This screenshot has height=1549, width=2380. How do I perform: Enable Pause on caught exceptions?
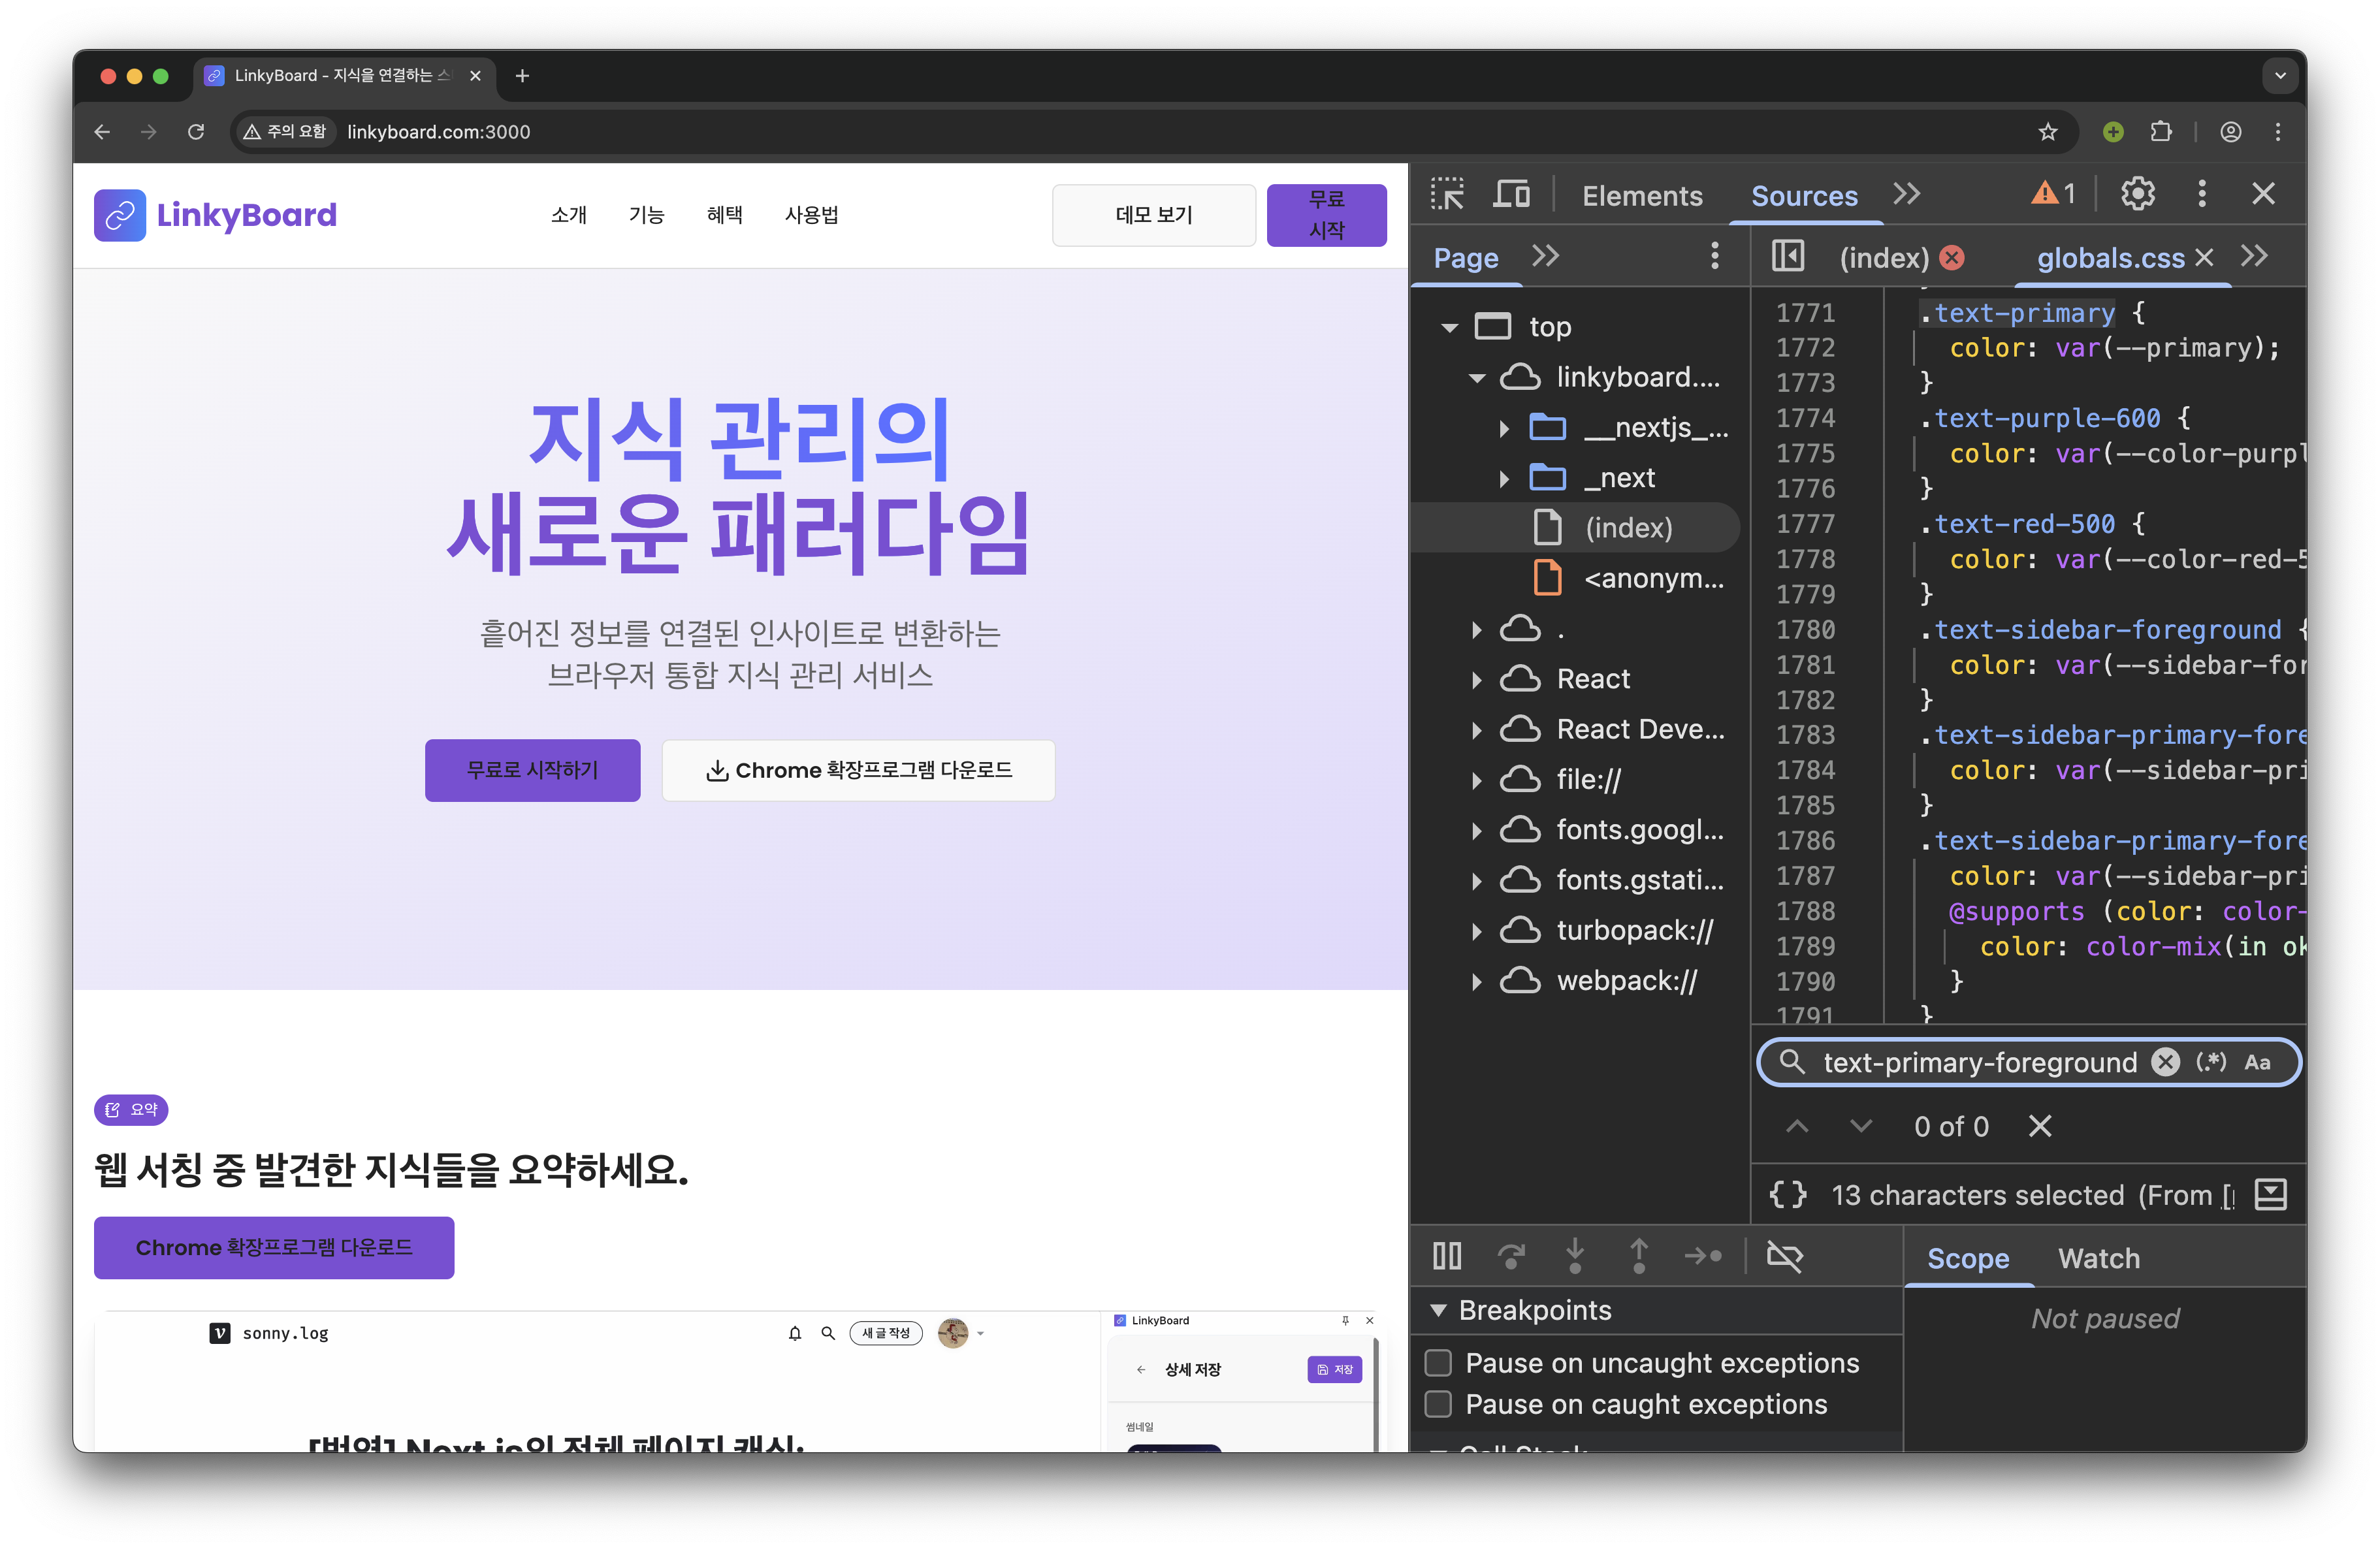click(x=1438, y=1404)
